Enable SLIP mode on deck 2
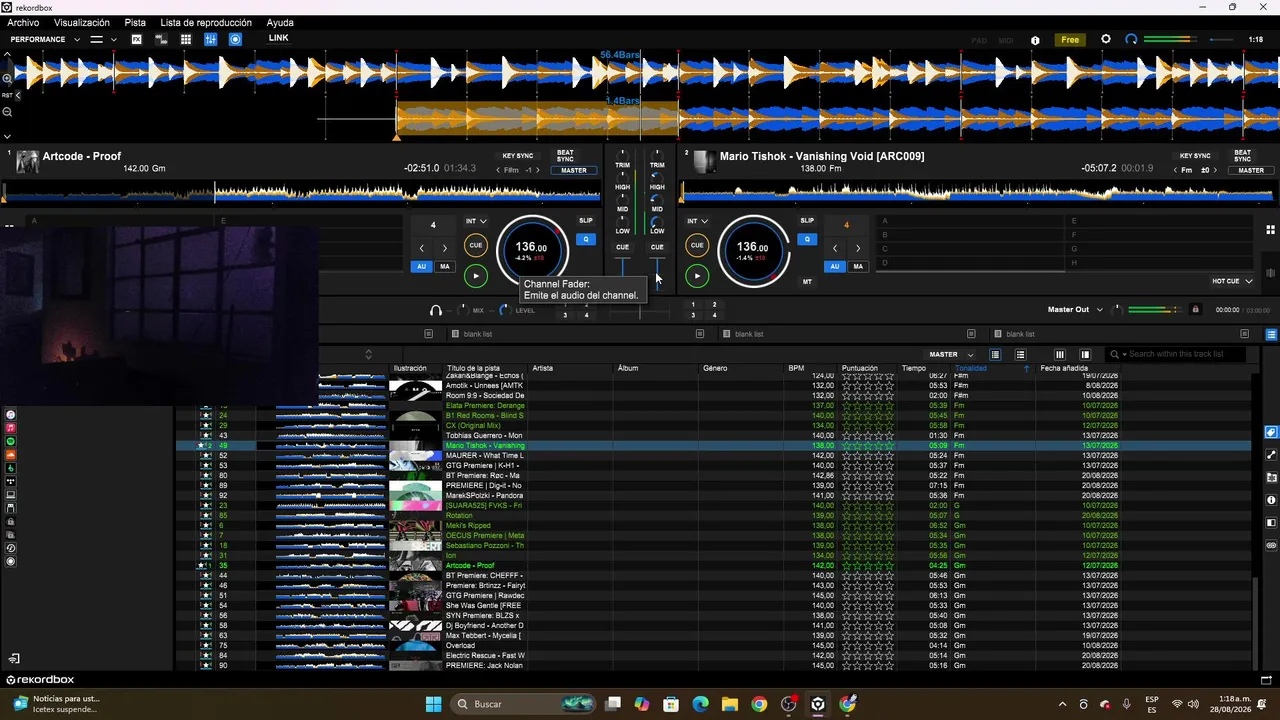Screen dimensions: 1280x720 pyautogui.click(x=807, y=220)
